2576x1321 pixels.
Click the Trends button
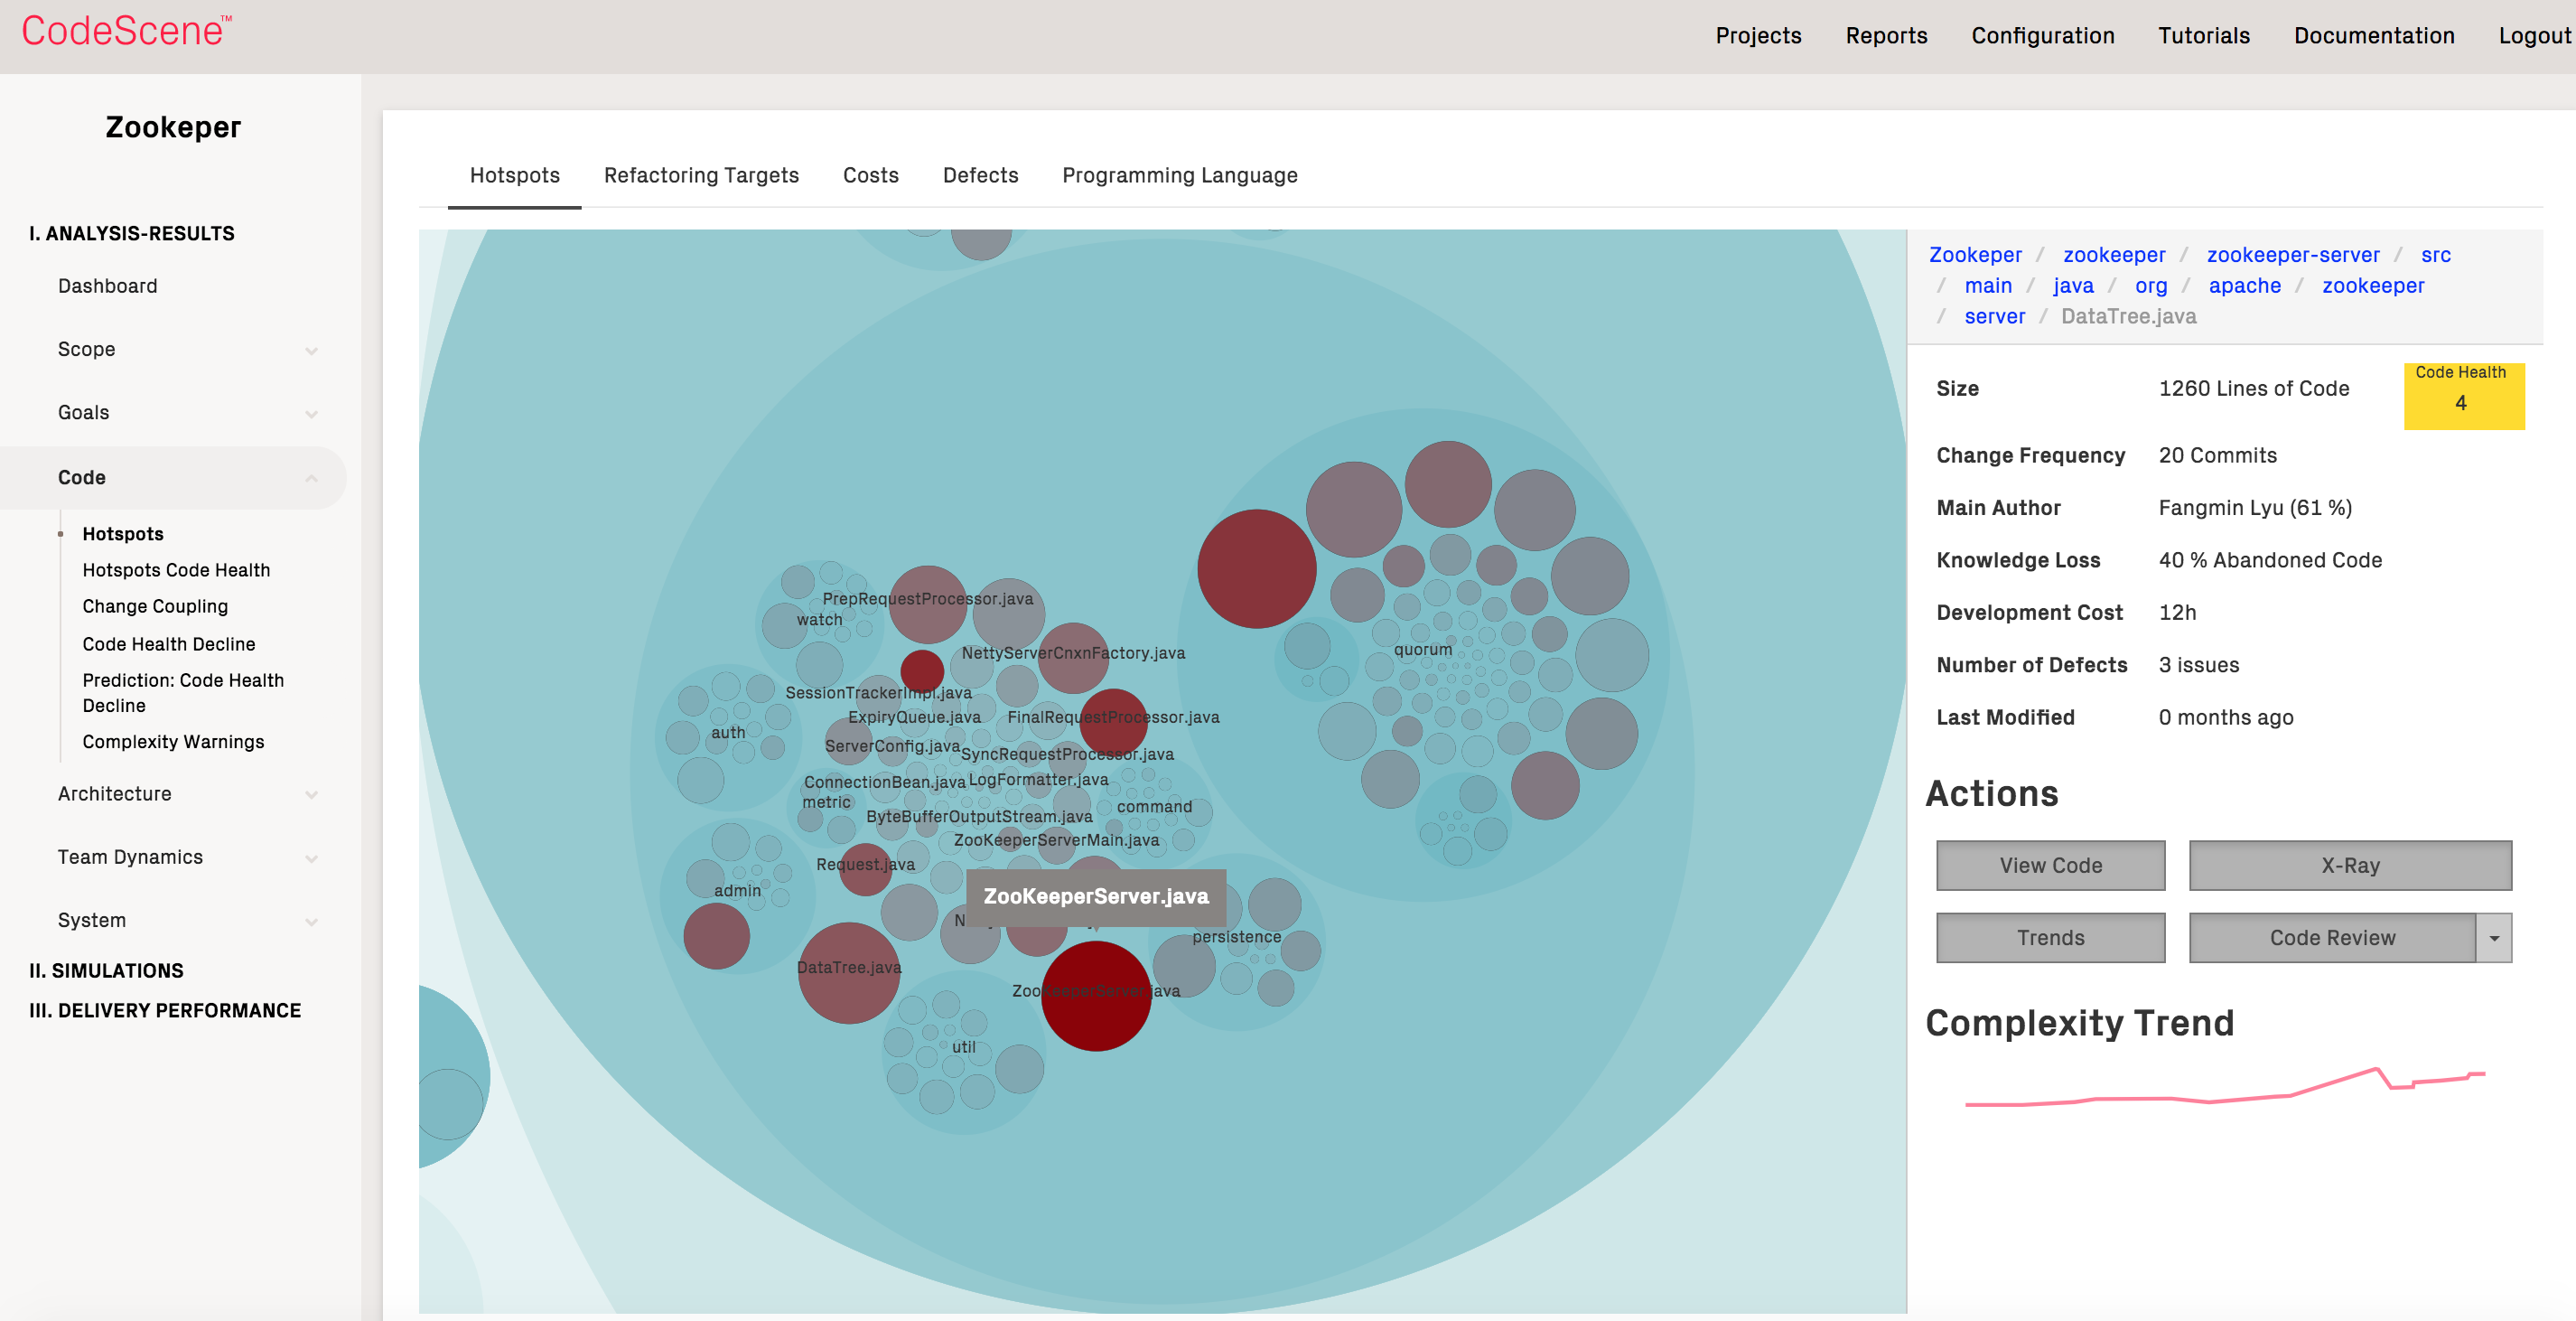tap(2050, 938)
